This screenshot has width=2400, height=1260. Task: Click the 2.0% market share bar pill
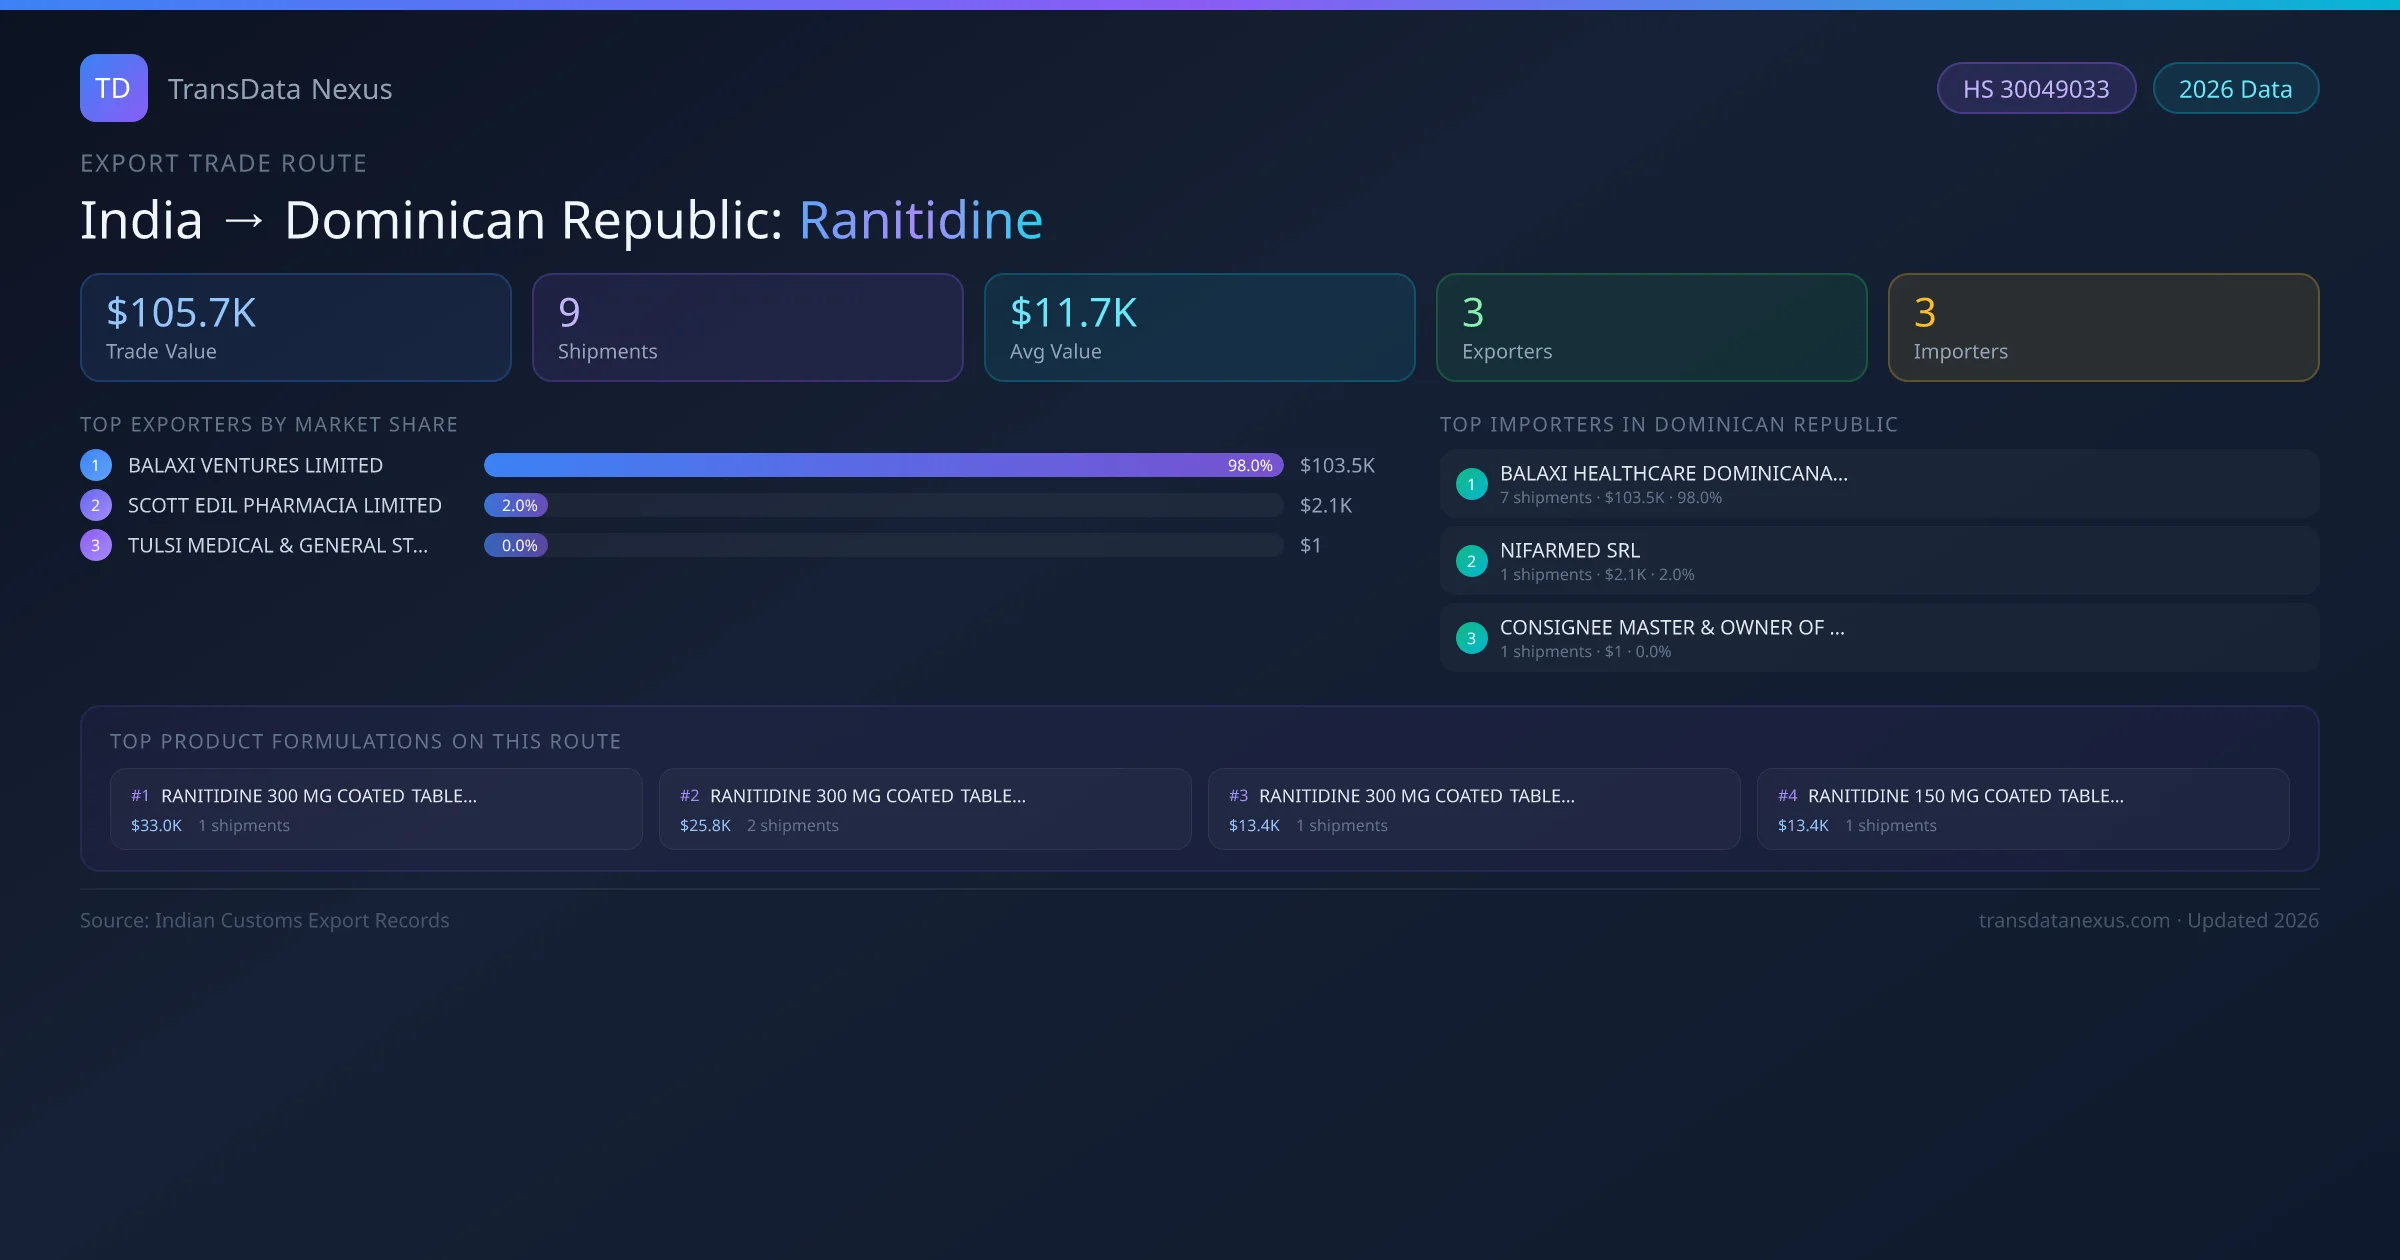point(516,505)
